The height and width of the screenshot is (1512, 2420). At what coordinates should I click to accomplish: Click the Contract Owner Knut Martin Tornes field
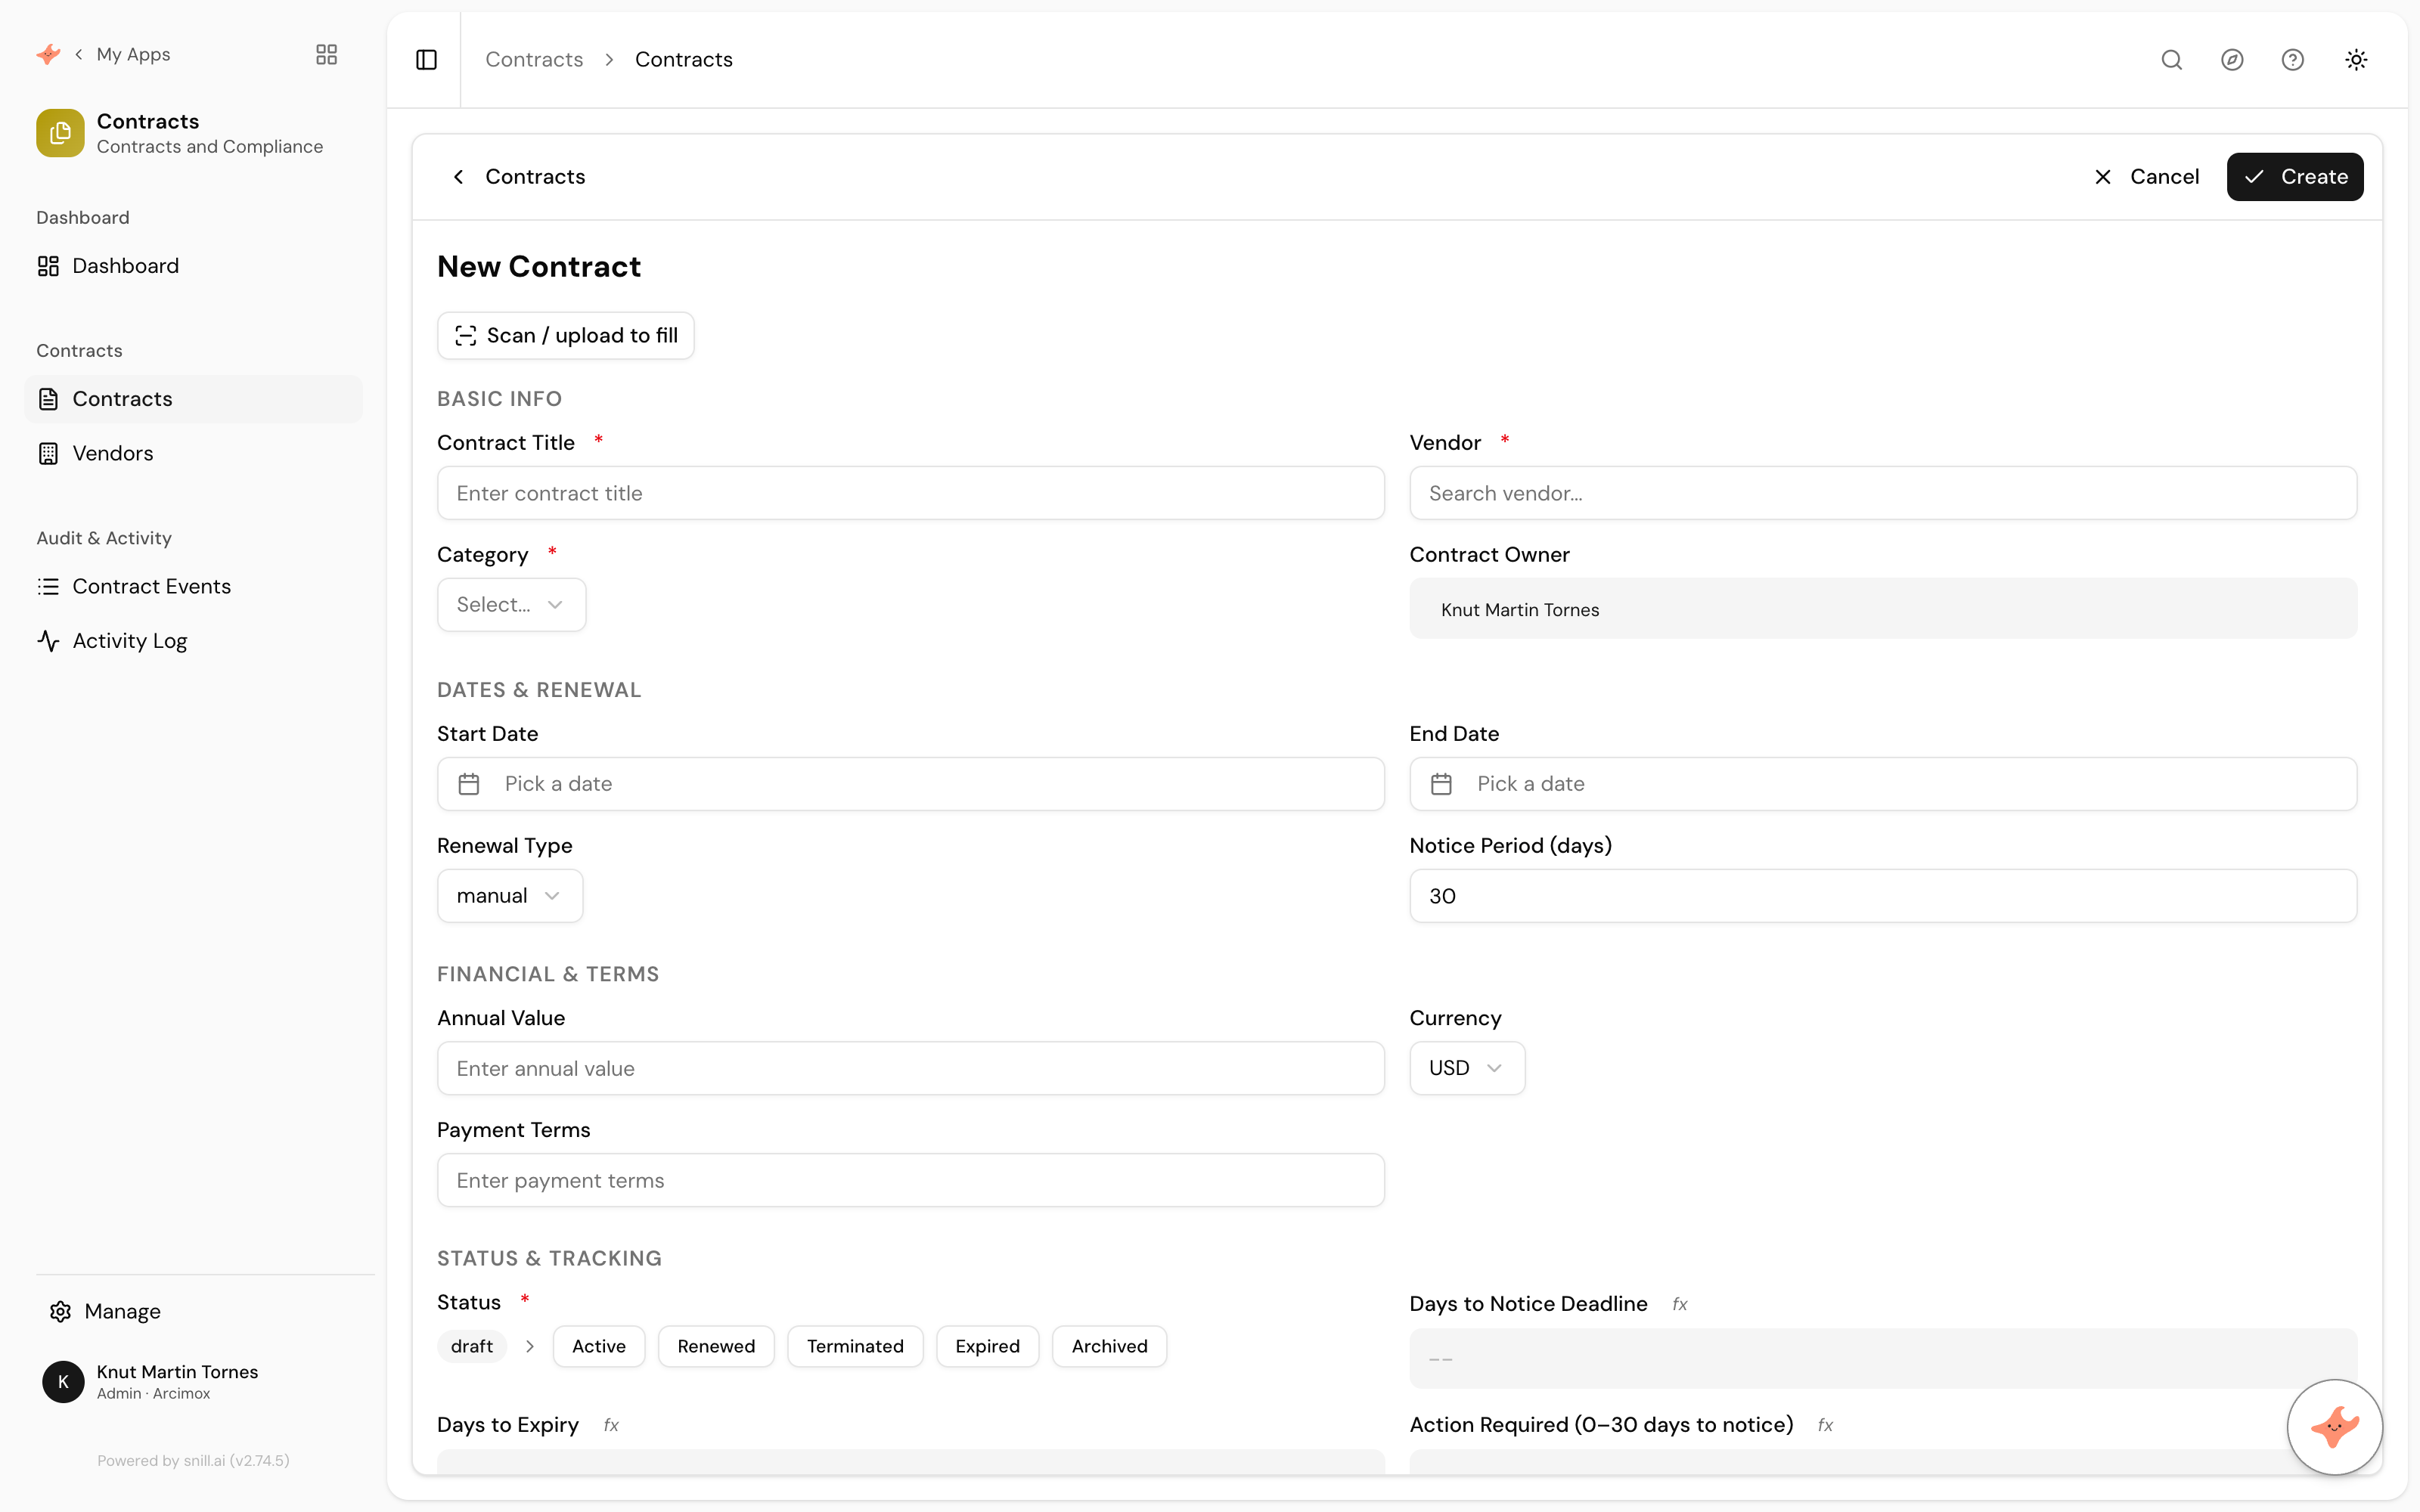[x=1882, y=609]
